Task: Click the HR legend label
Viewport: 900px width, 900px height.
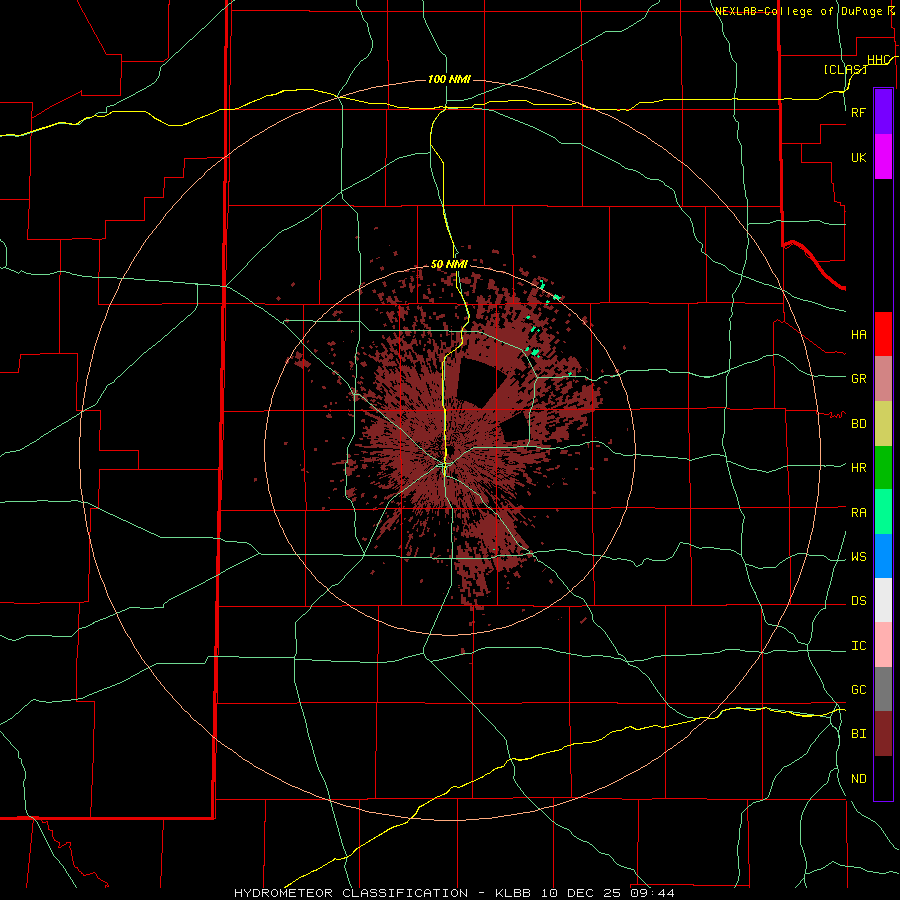Action: point(858,468)
